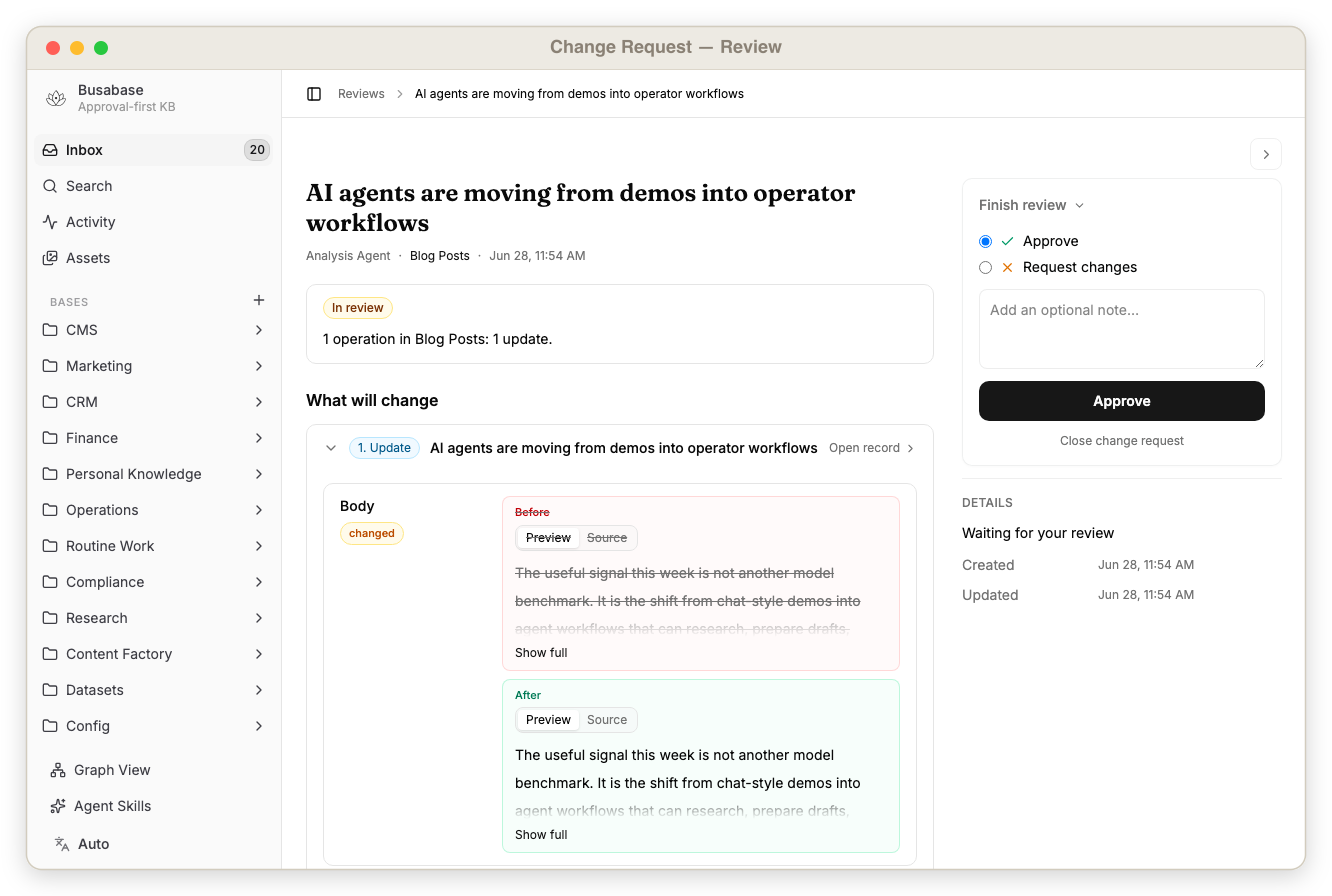The width and height of the screenshot is (1332, 896).
Task: Click the optional note text field
Action: [1122, 329]
